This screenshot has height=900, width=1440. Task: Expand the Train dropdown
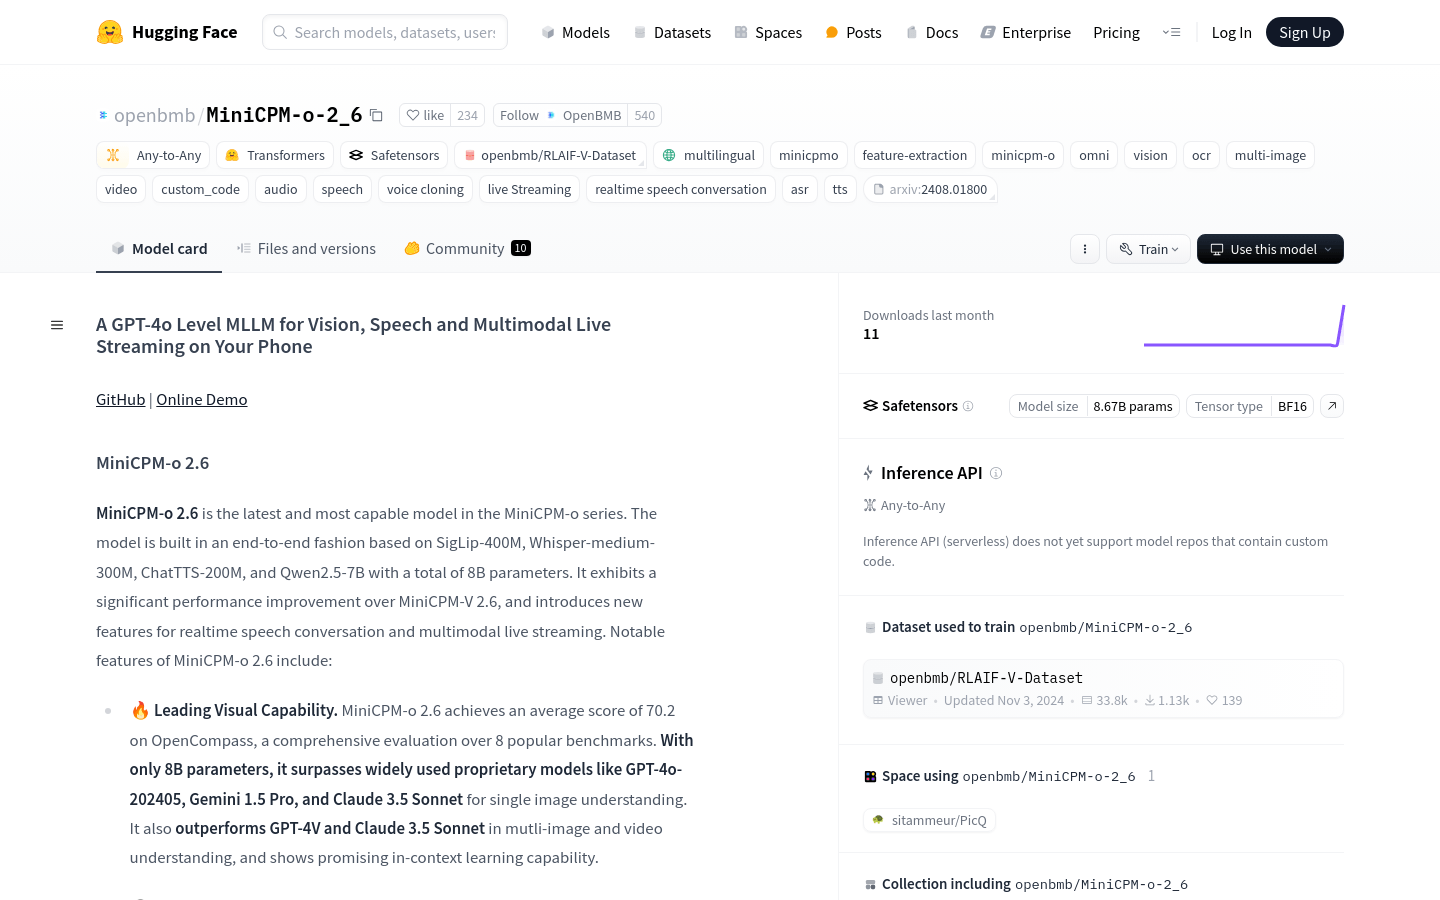click(1148, 249)
